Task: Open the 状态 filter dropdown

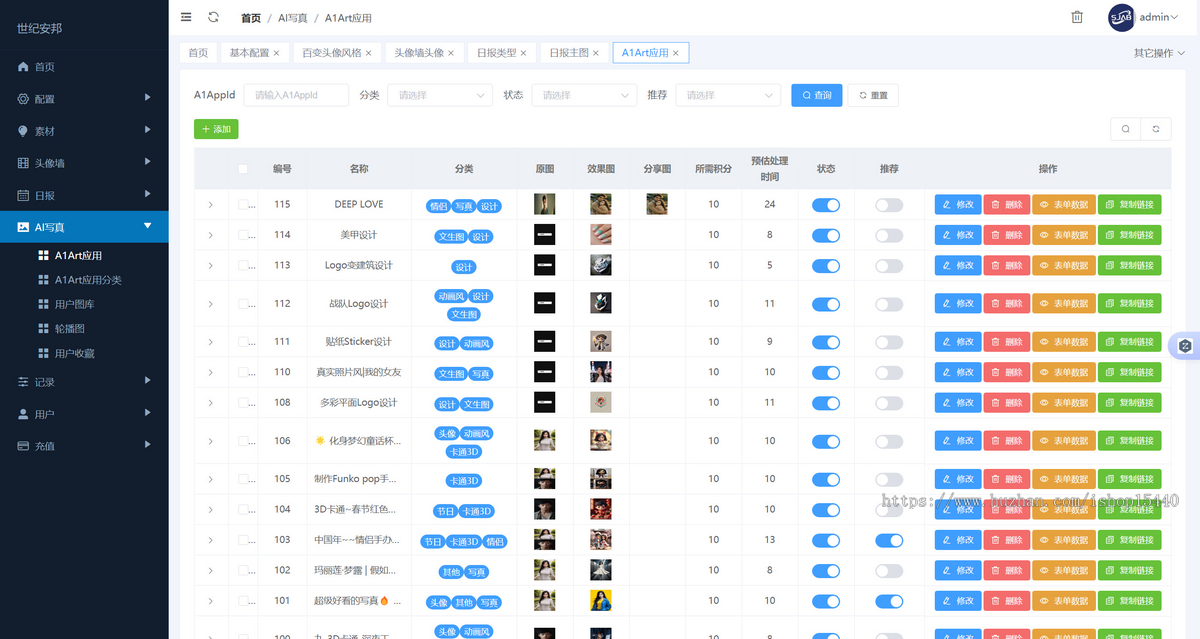Action: [x=584, y=95]
